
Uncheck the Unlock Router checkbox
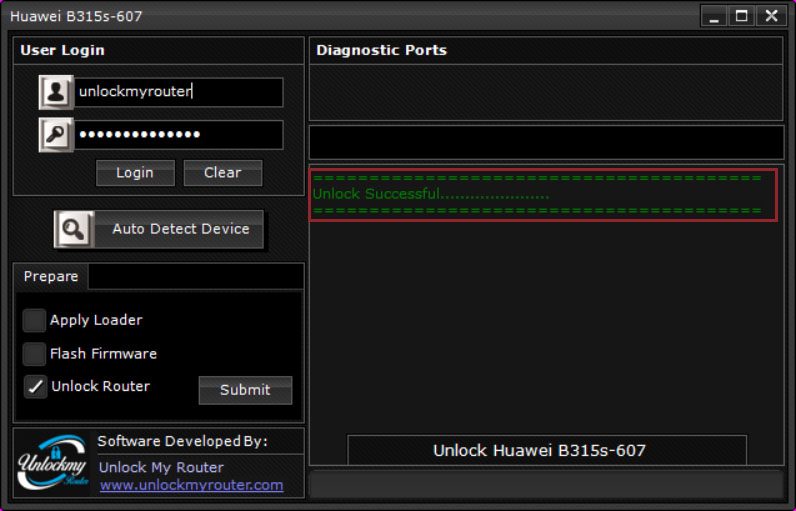pyautogui.click(x=35, y=387)
